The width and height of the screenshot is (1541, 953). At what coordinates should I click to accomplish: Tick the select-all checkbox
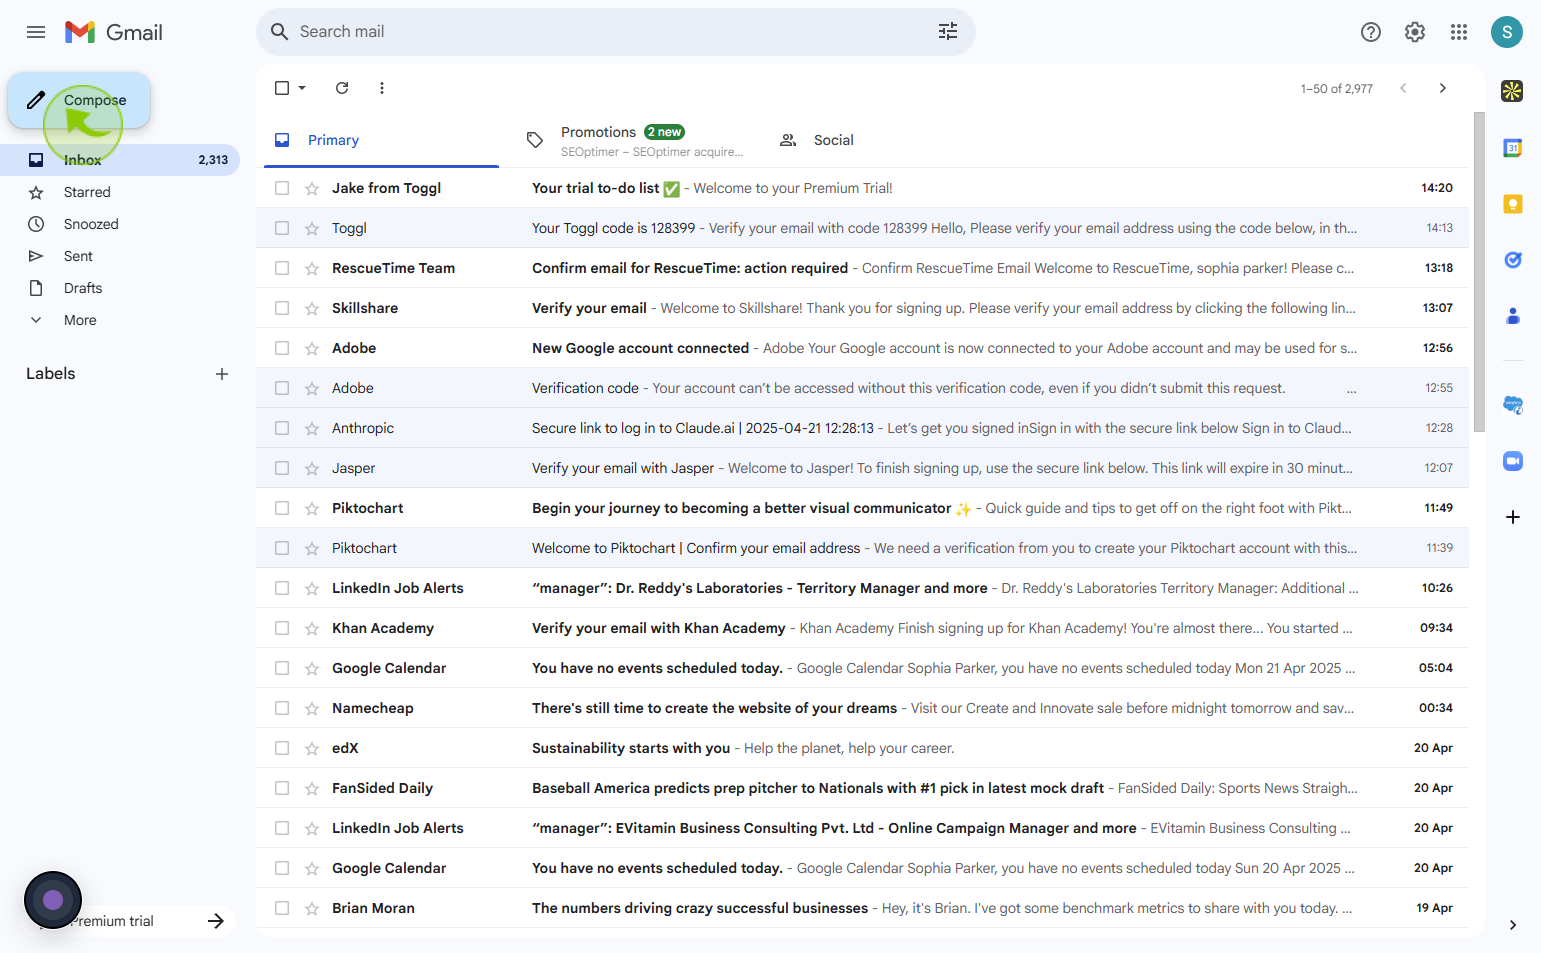coord(282,88)
